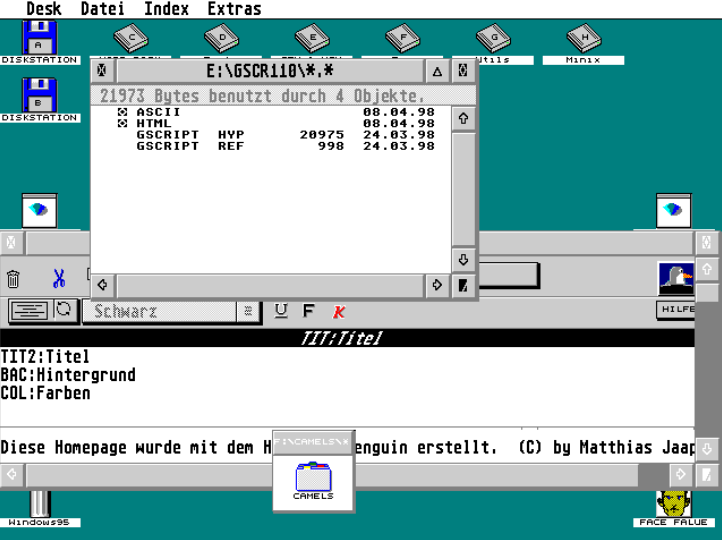The image size is (722, 540).
Task: Open the FACE FALUE desktop icon
Action: point(673,504)
